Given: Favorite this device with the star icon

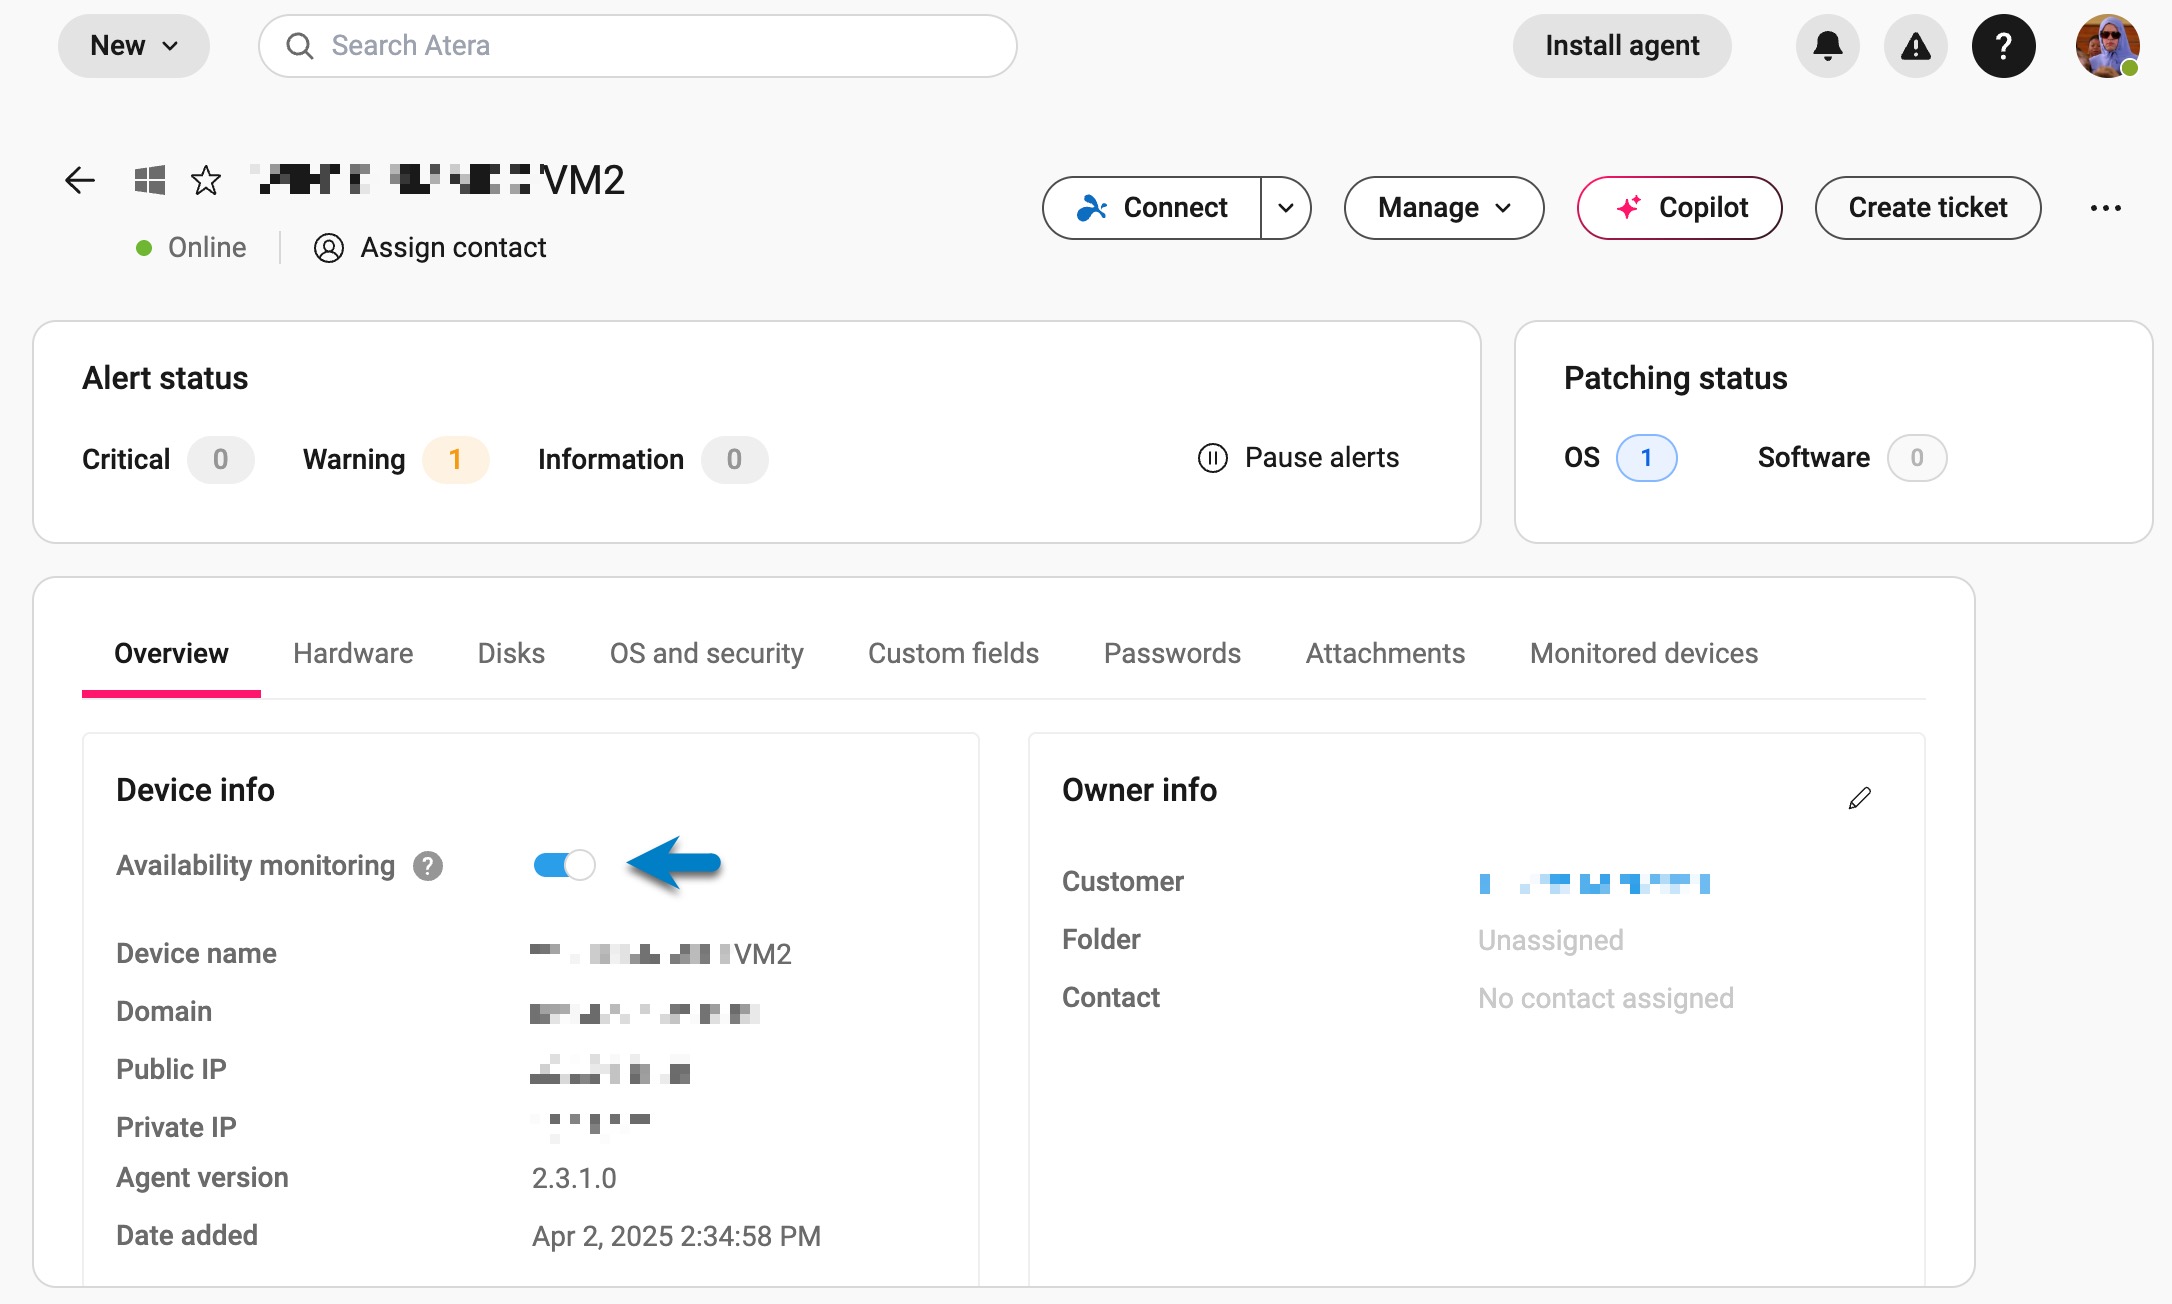Looking at the screenshot, I should [x=206, y=180].
